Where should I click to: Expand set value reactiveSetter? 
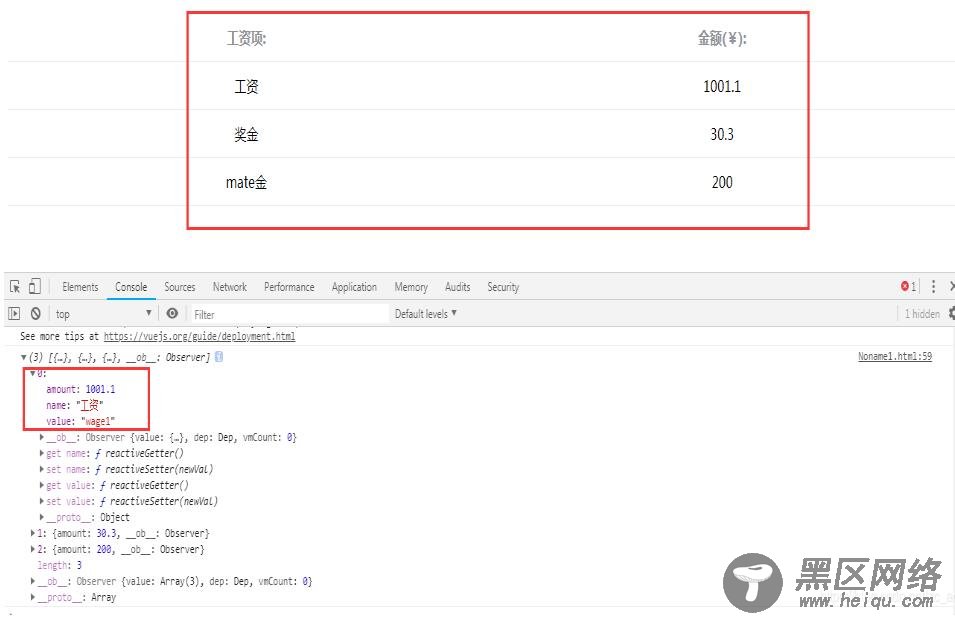pyautogui.click(x=41, y=501)
